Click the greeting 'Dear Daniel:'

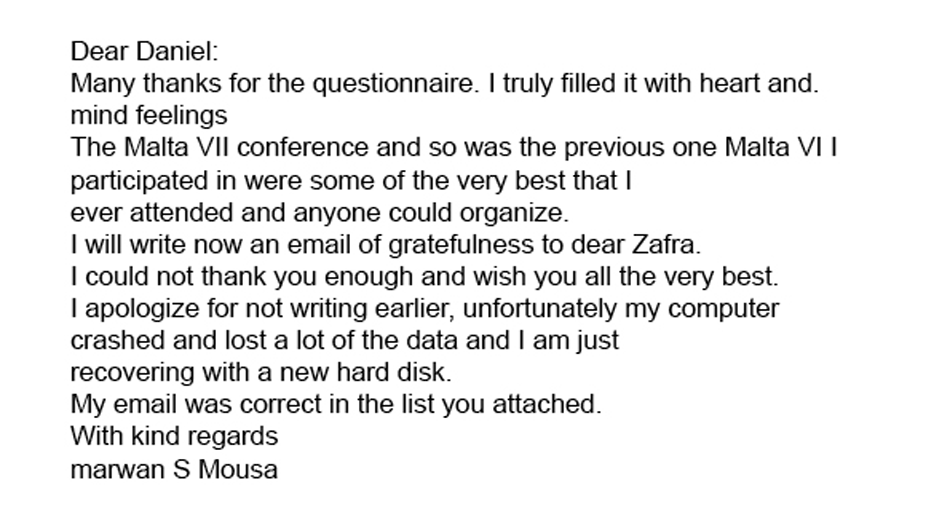pos(144,51)
